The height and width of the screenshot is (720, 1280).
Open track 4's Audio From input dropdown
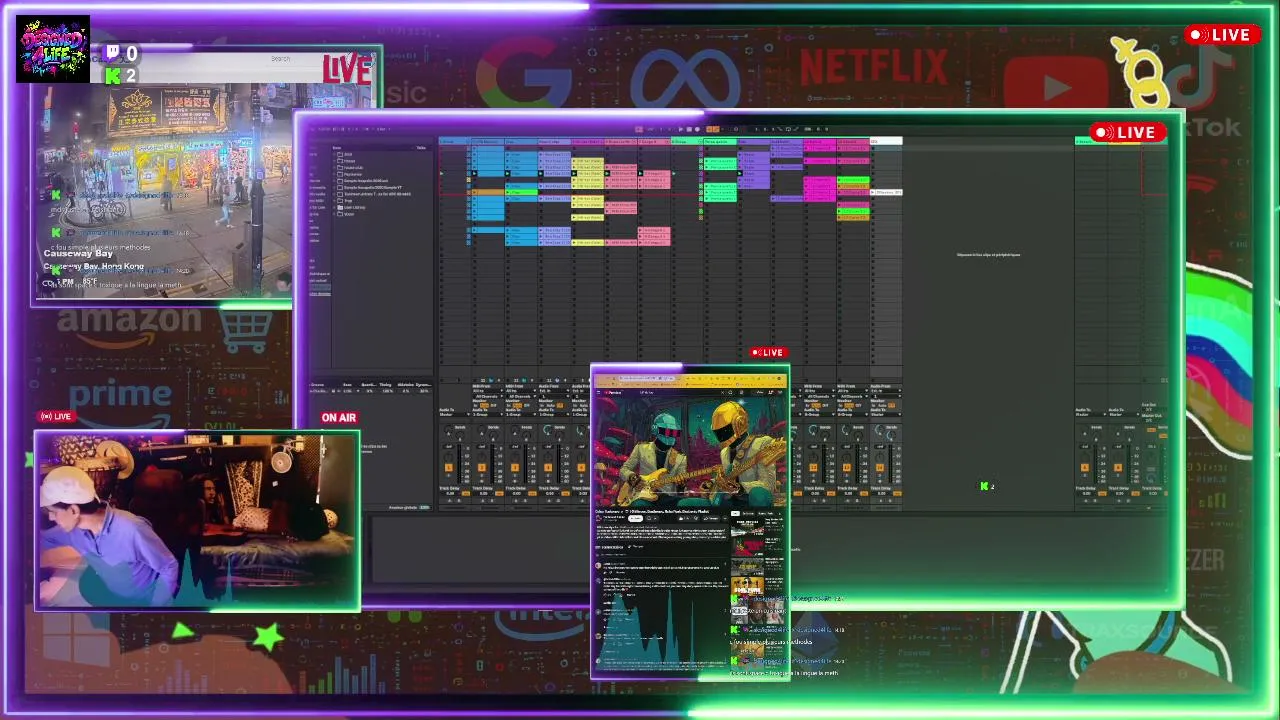[x=553, y=391]
